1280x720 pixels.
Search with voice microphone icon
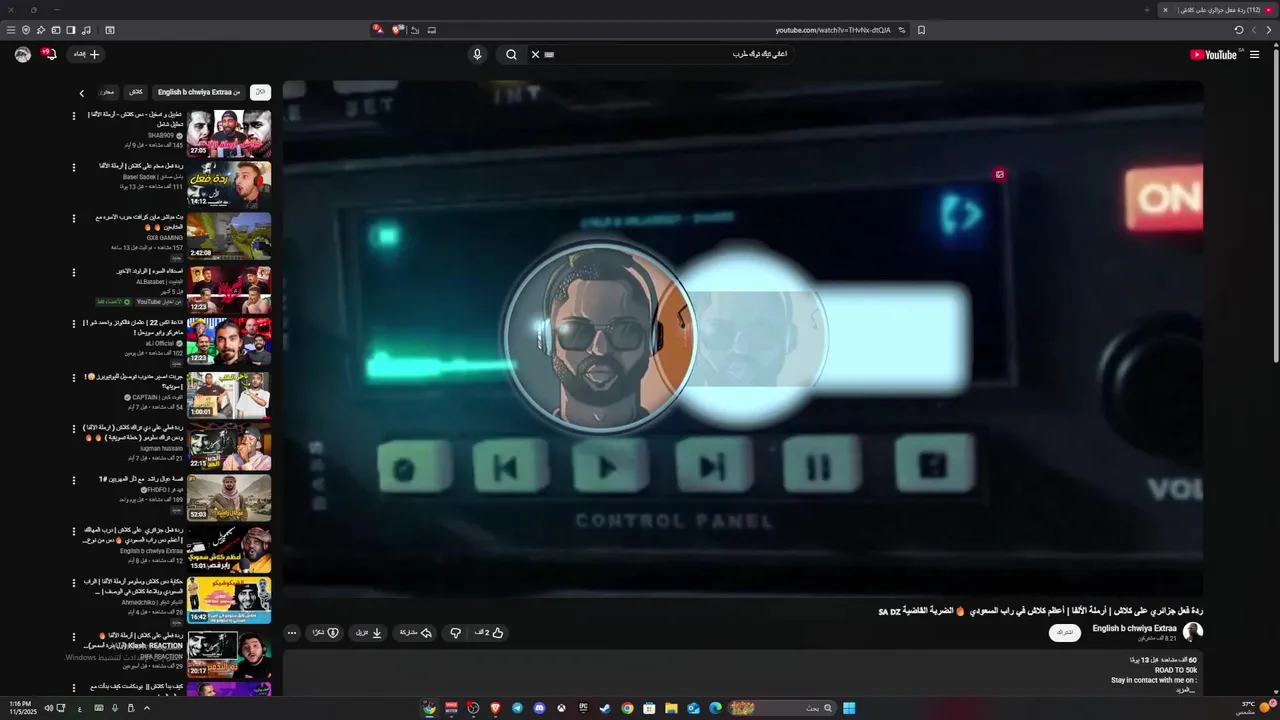(x=477, y=54)
